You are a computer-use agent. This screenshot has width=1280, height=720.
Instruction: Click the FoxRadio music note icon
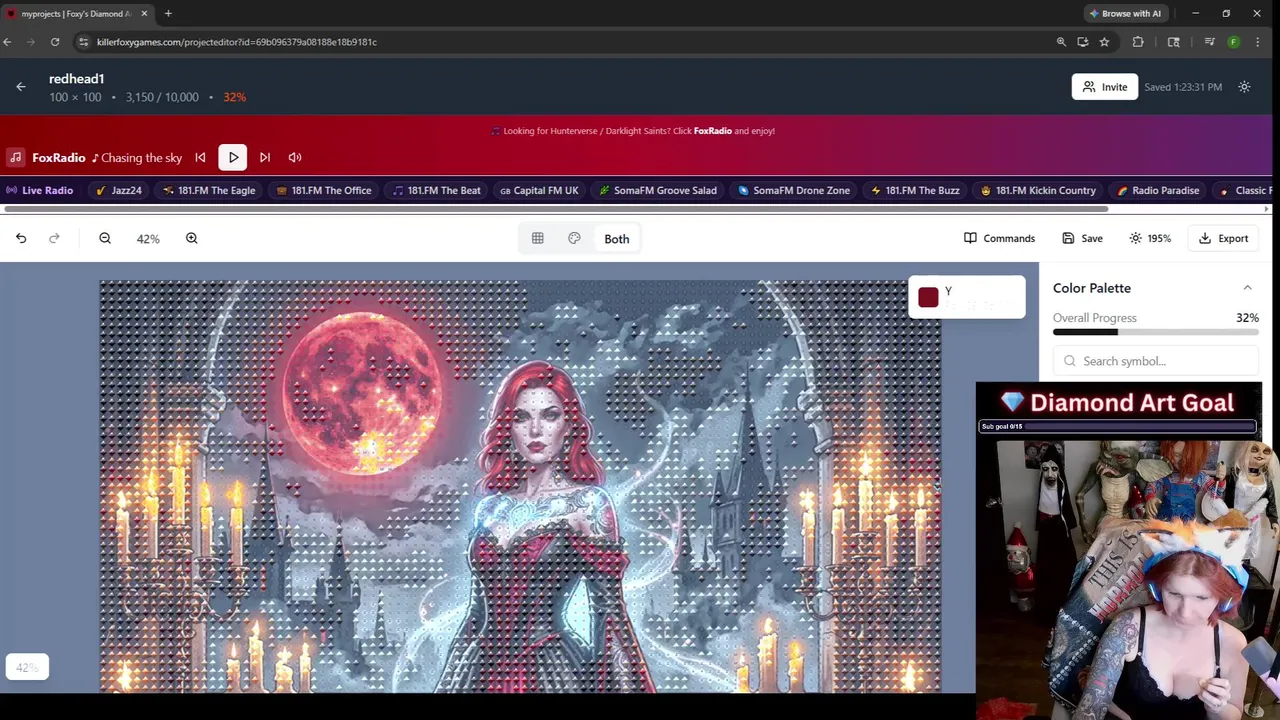(x=15, y=157)
